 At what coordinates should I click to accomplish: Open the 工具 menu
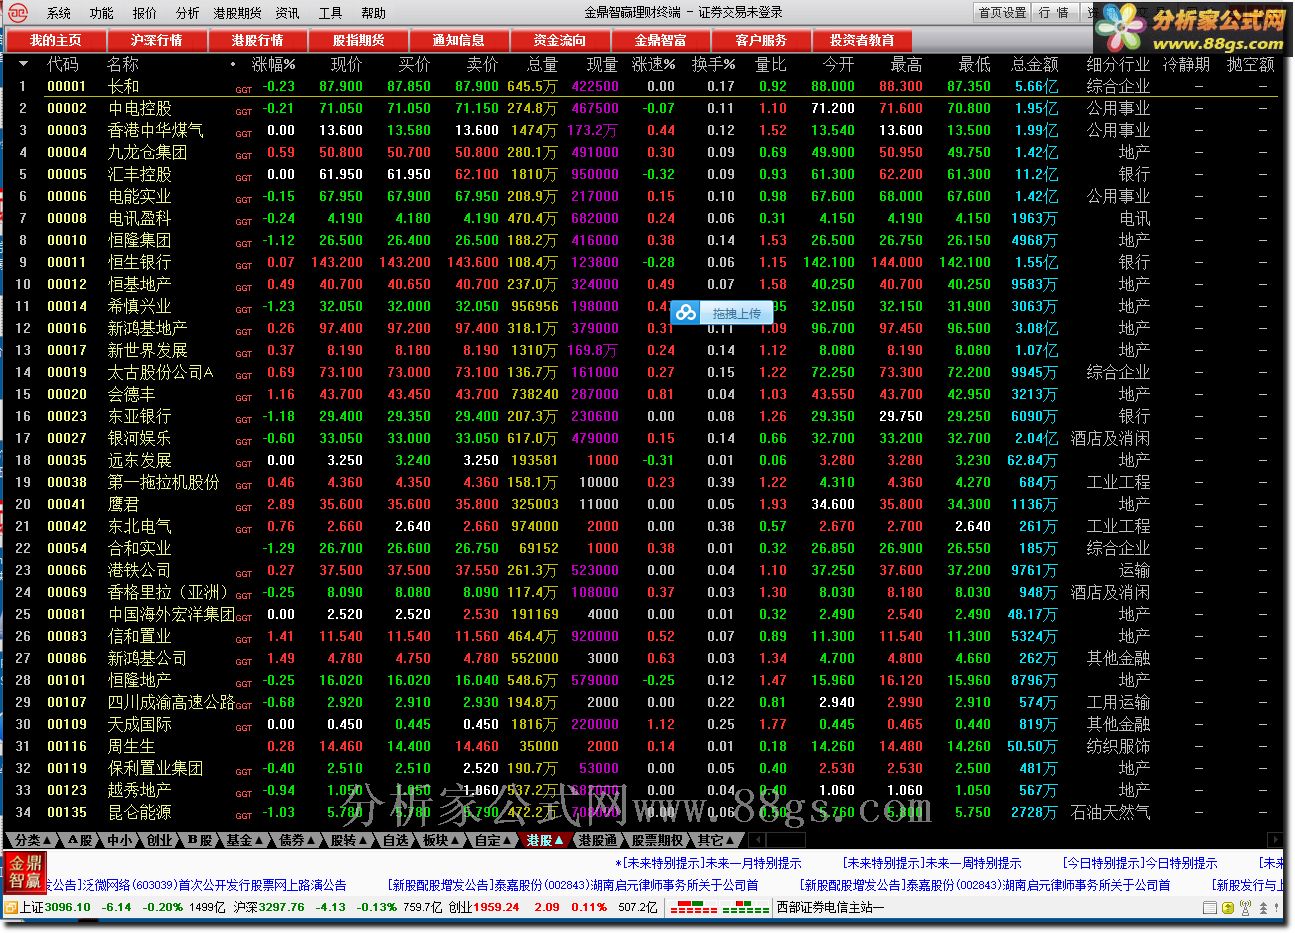pyautogui.click(x=330, y=13)
